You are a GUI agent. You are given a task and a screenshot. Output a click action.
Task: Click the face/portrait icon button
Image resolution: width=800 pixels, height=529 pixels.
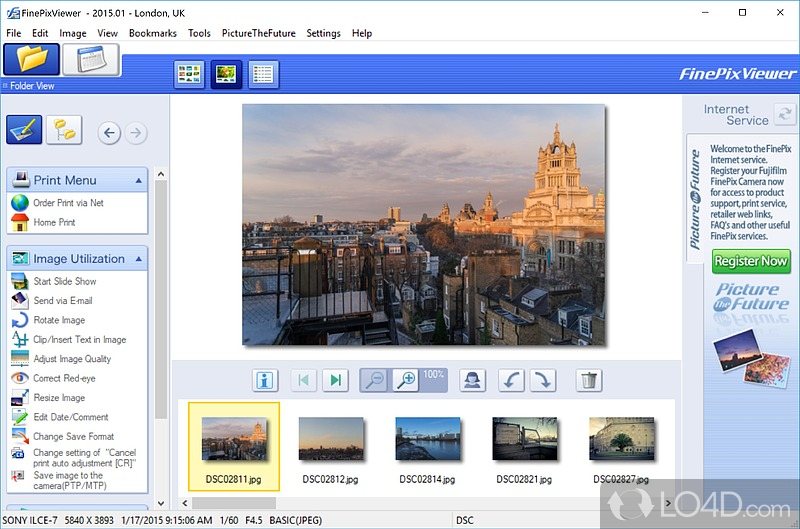pos(472,381)
